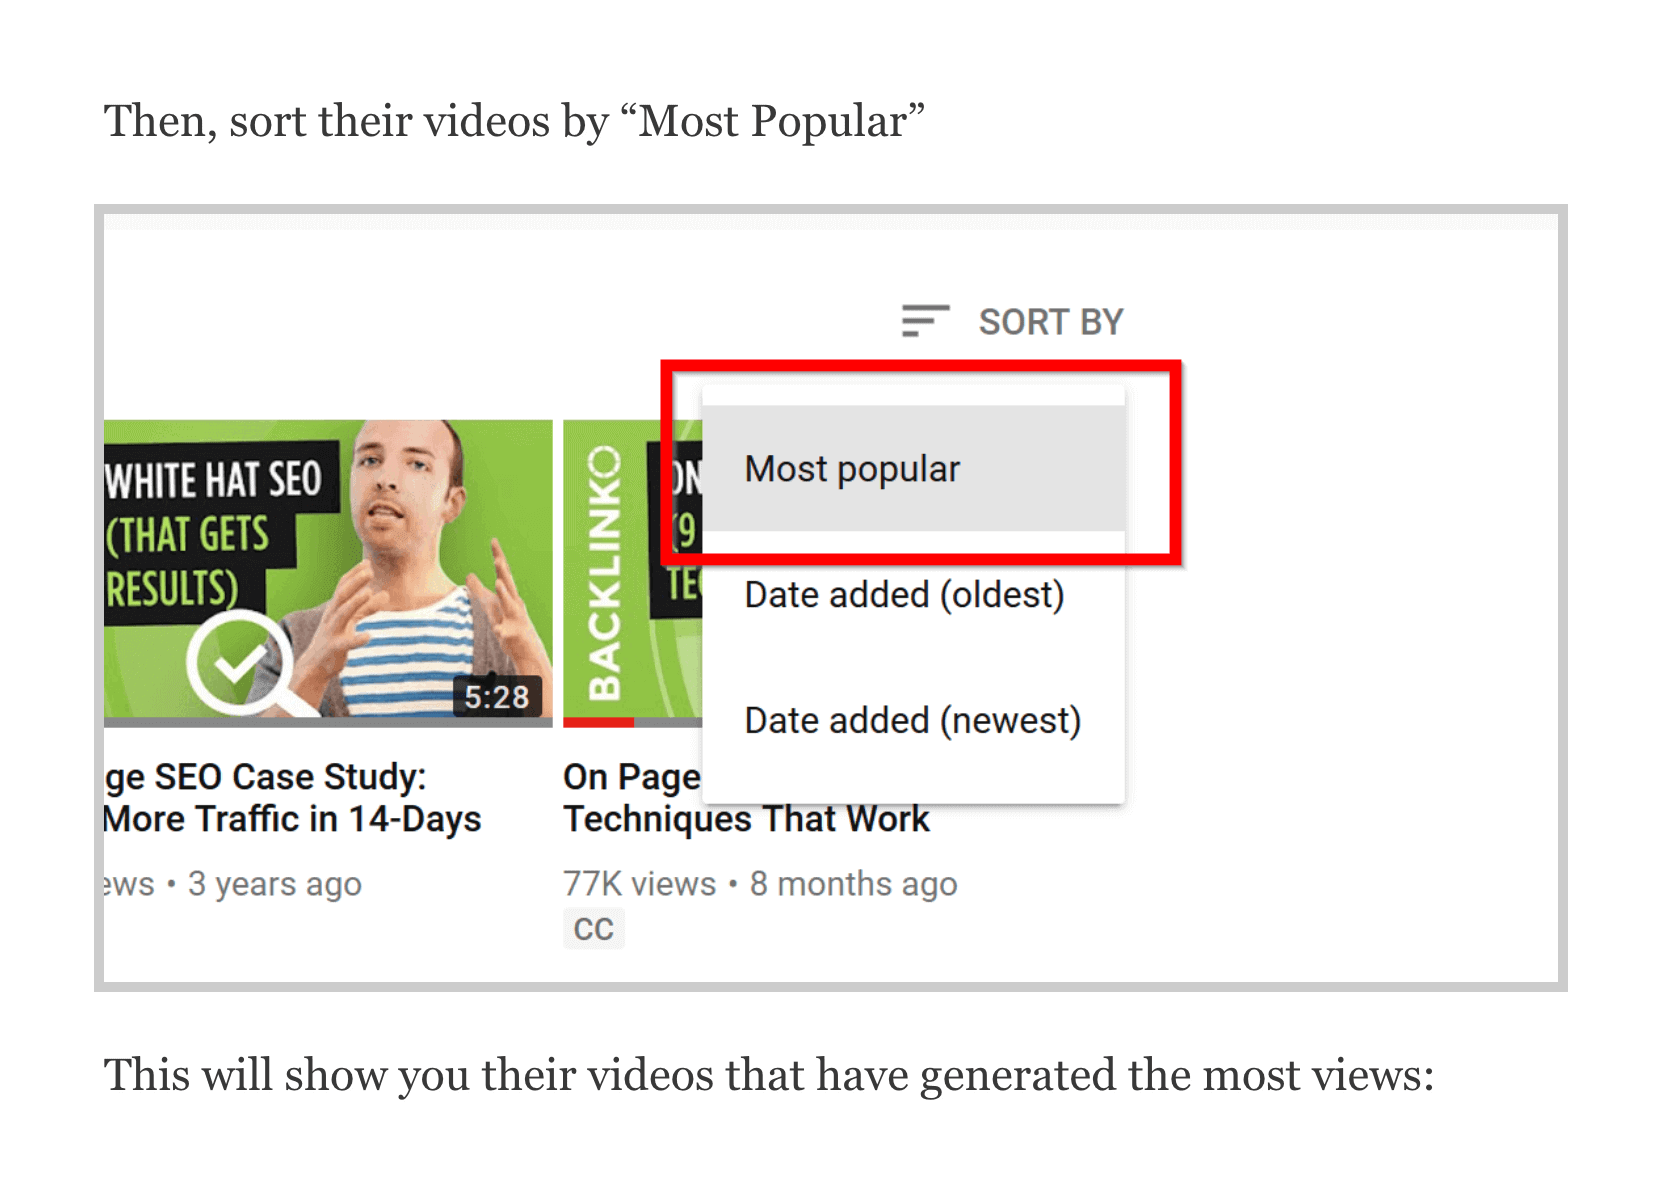This screenshot has height=1204, width=1666.
Task: Click the 5:28 duration badge
Action: coord(497,696)
